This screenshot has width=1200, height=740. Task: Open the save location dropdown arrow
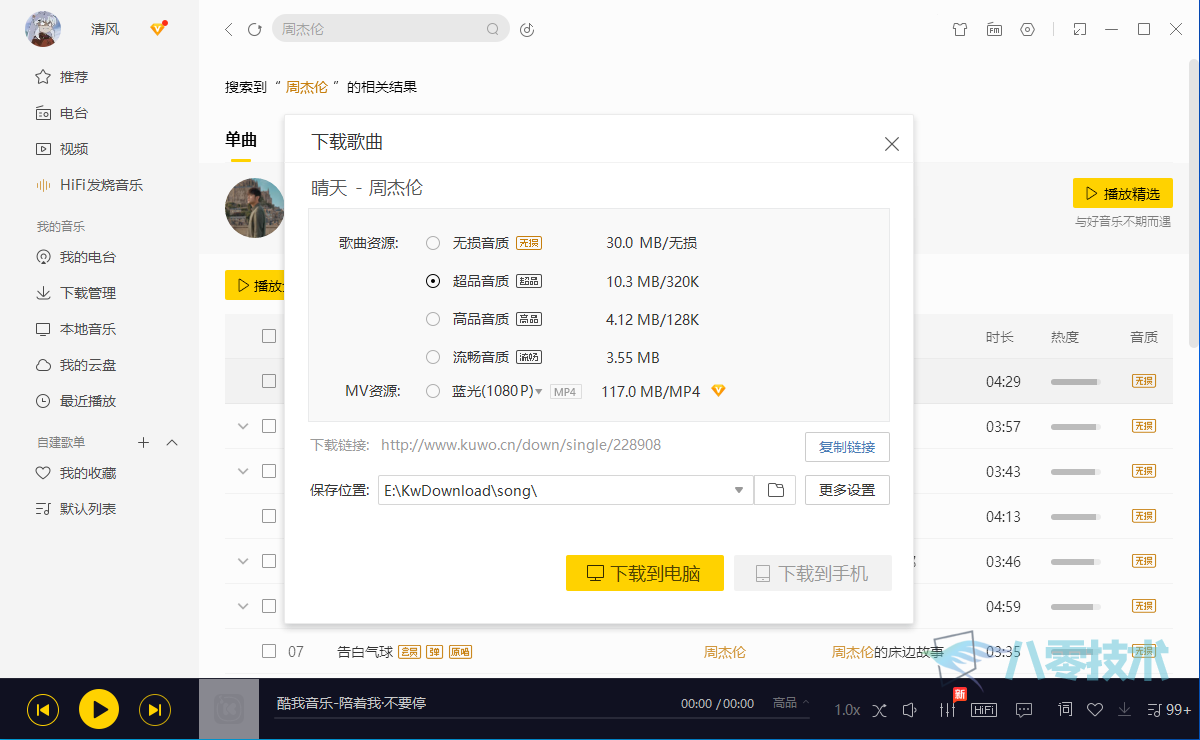tap(739, 490)
